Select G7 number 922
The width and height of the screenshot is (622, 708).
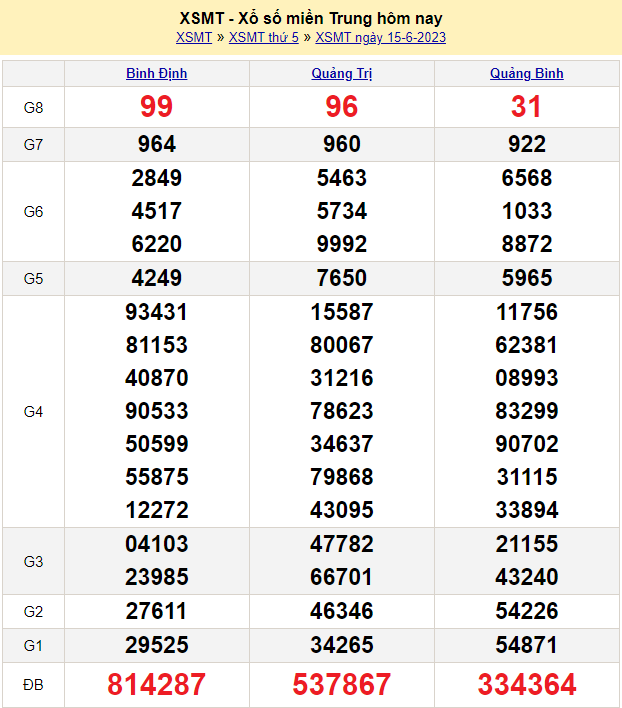pyautogui.click(x=527, y=144)
